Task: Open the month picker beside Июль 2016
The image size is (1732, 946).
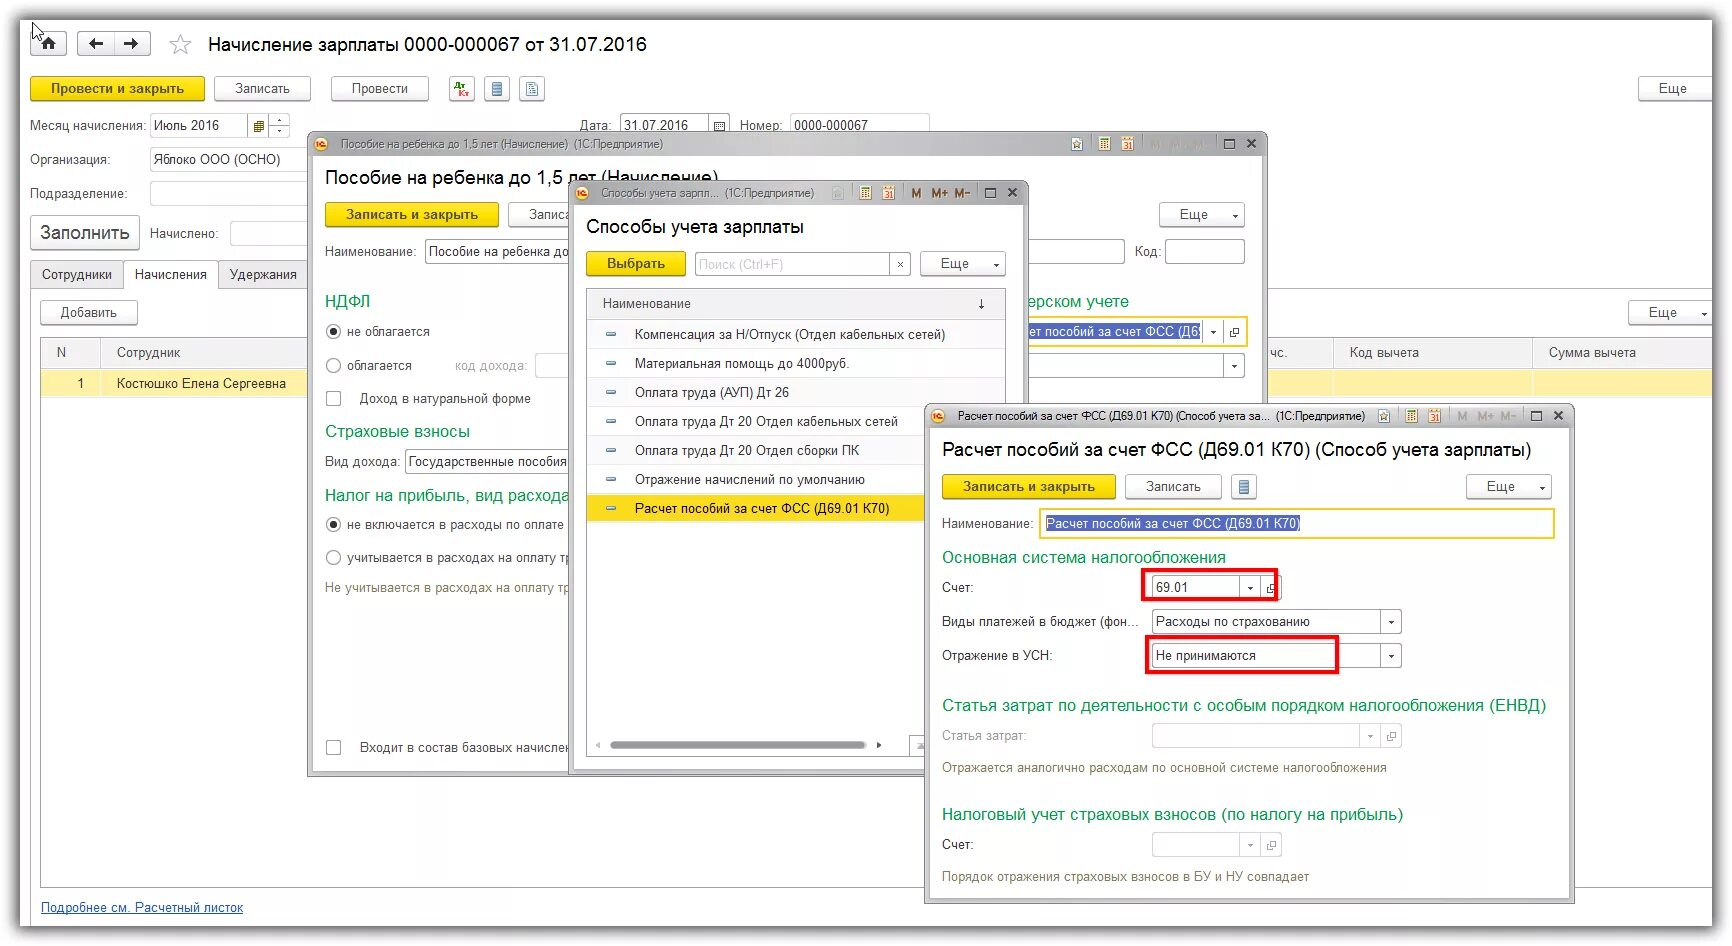Action: (259, 126)
